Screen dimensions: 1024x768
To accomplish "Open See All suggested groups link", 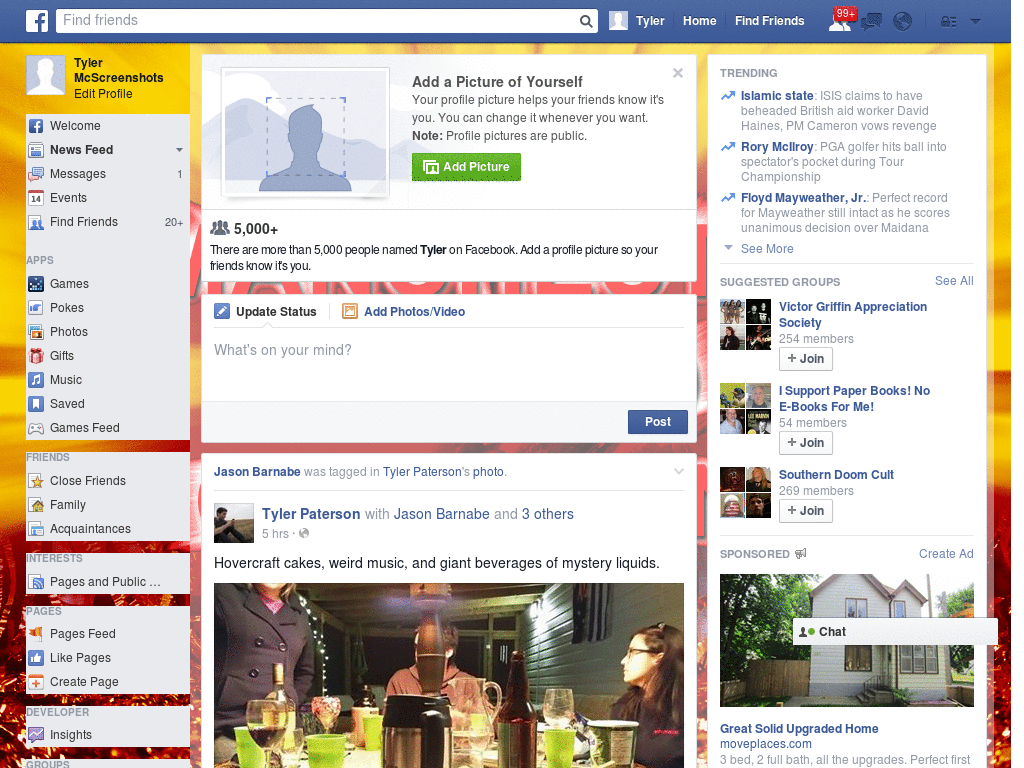I will pyautogui.click(x=954, y=281).
